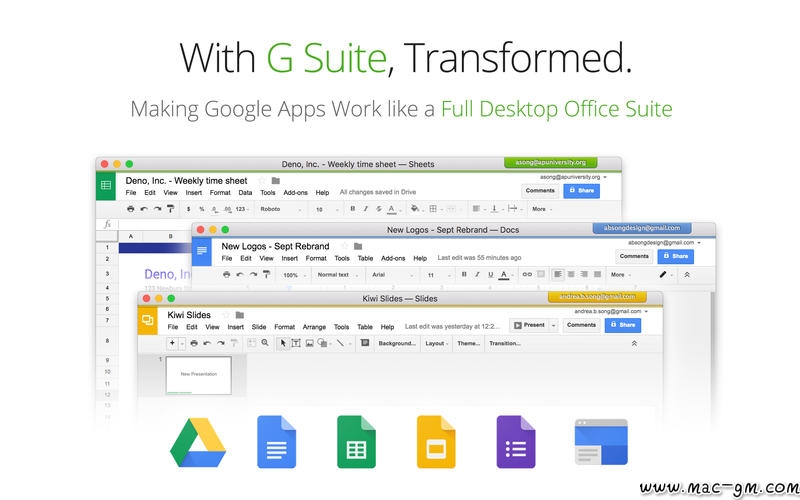Open the Table menu in Docs

[x=365, y=258]
